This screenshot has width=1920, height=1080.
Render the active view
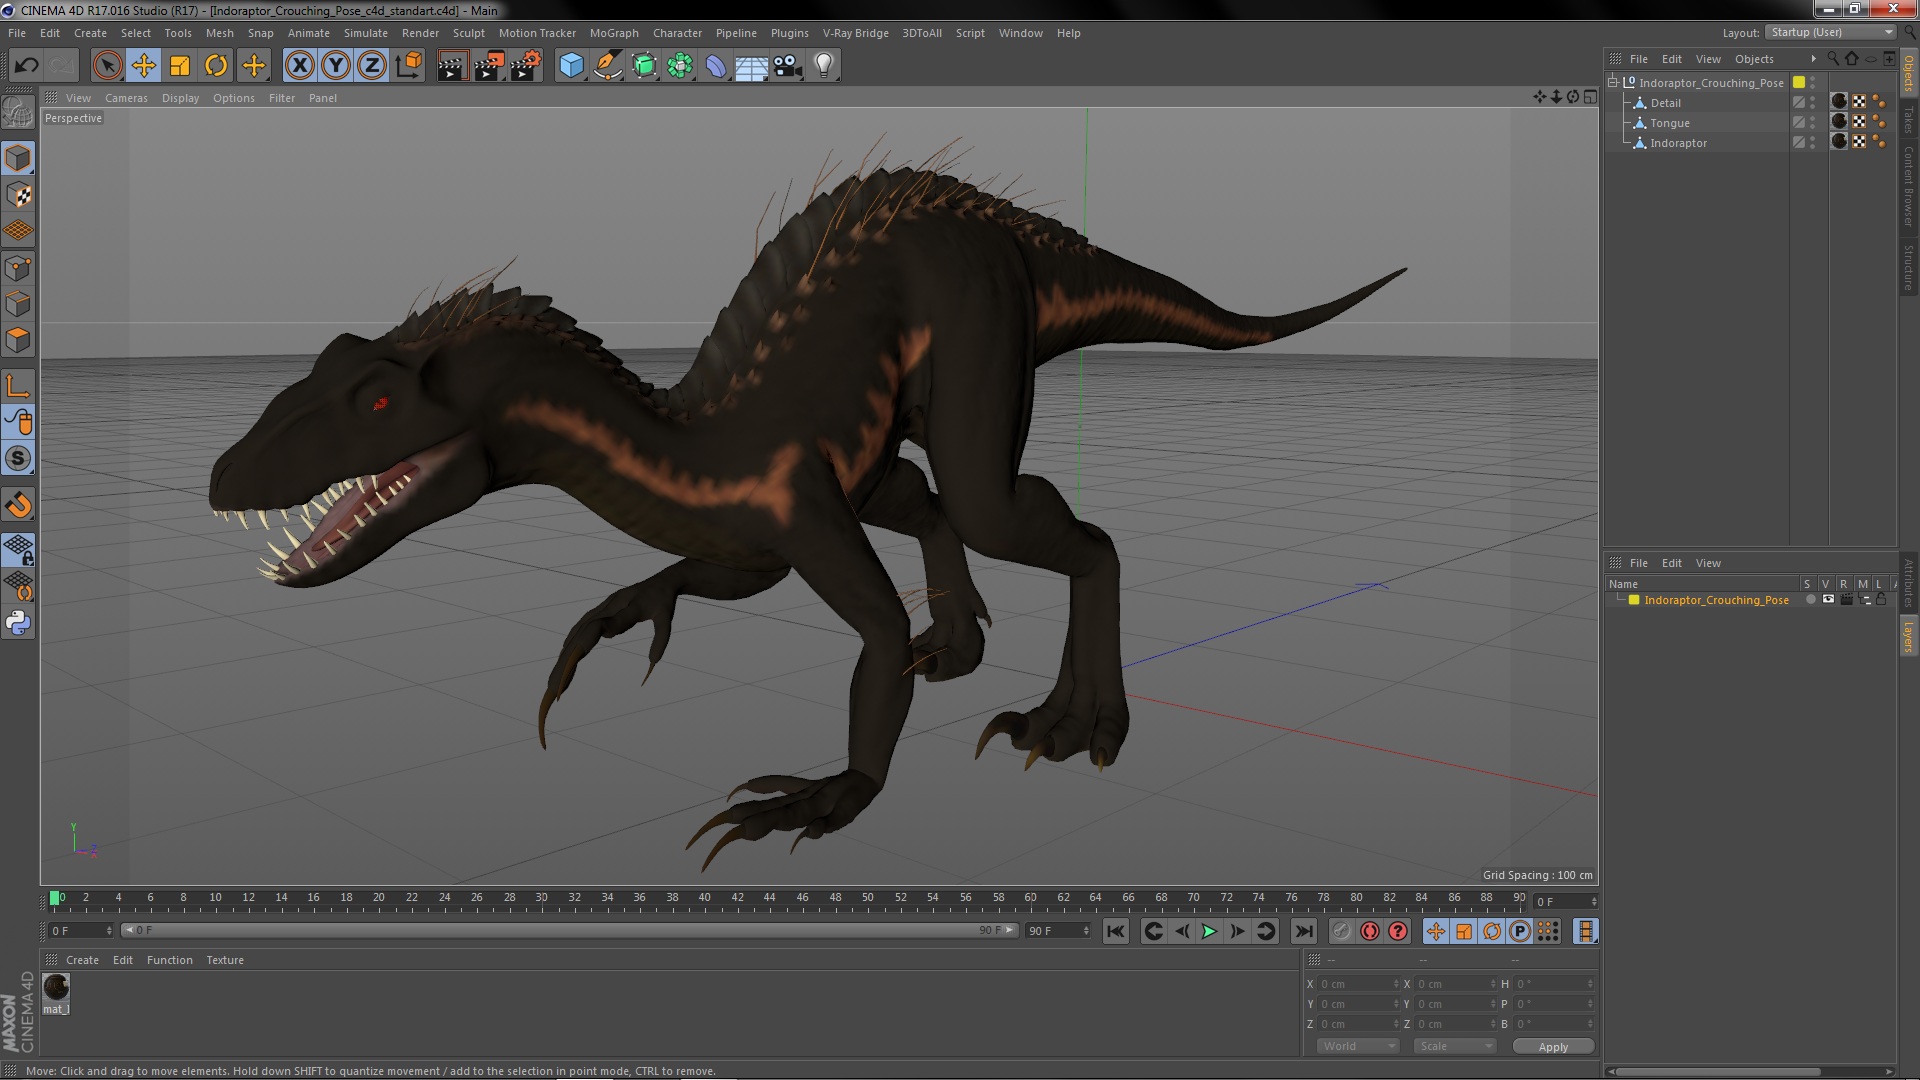coord(452,66)
